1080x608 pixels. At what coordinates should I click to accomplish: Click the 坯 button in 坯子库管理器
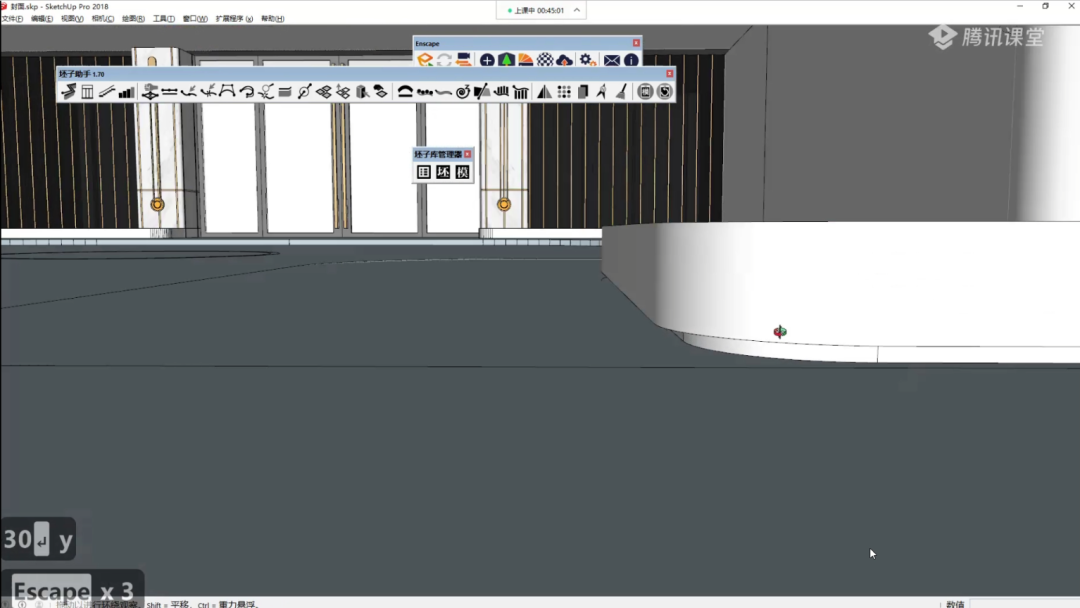pos(443,172)
